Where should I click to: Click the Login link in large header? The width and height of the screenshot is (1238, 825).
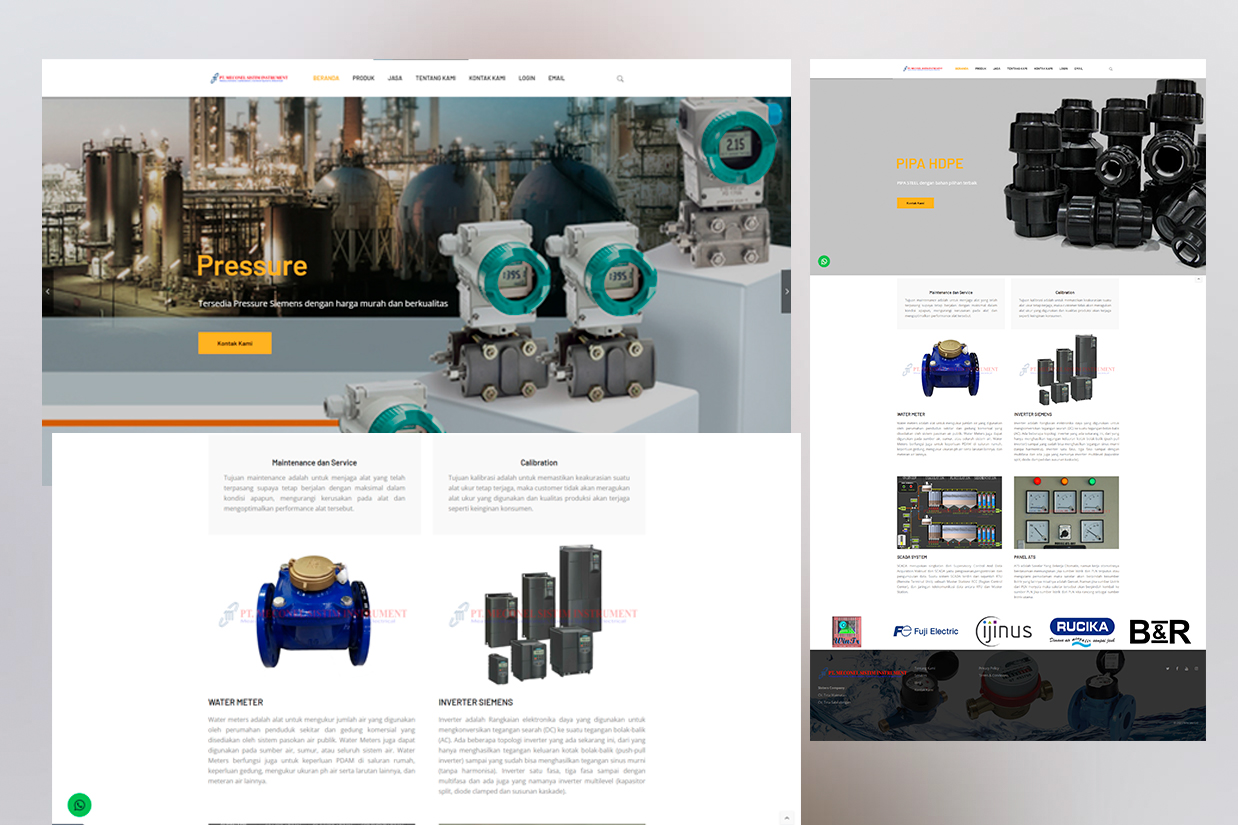(527, 78)
